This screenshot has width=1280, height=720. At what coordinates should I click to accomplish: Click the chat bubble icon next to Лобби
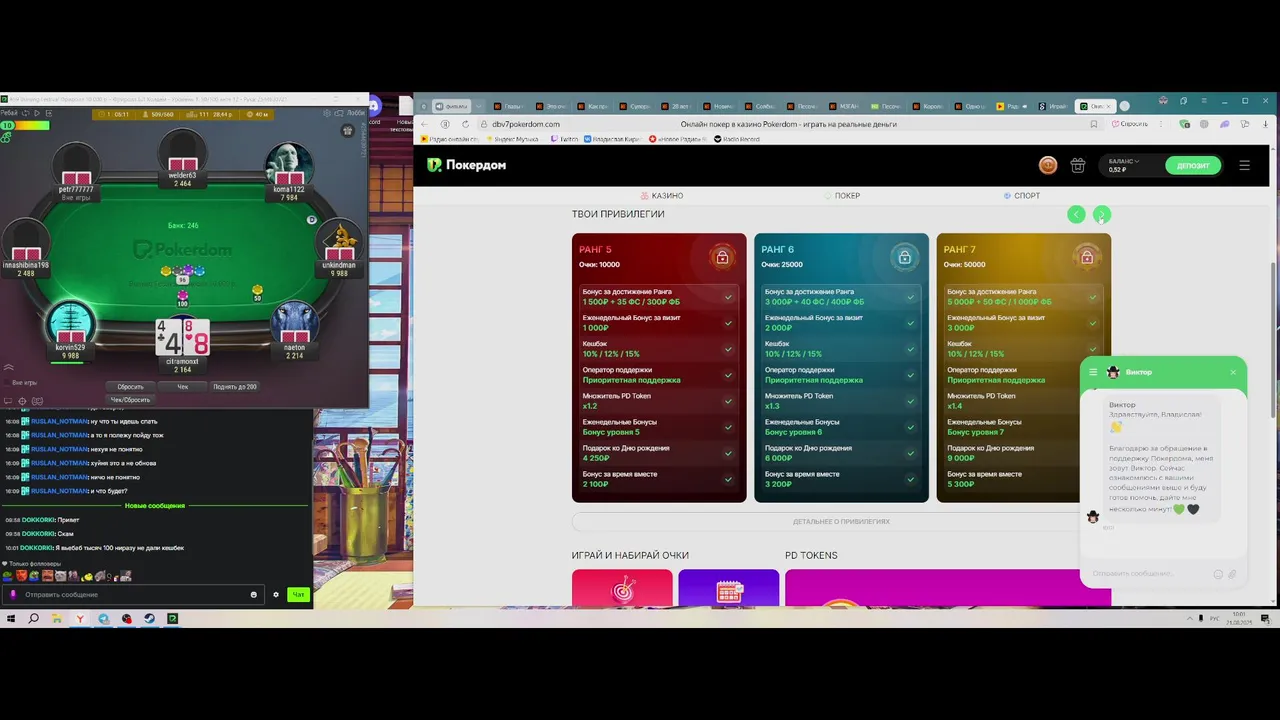coord(337,113)
